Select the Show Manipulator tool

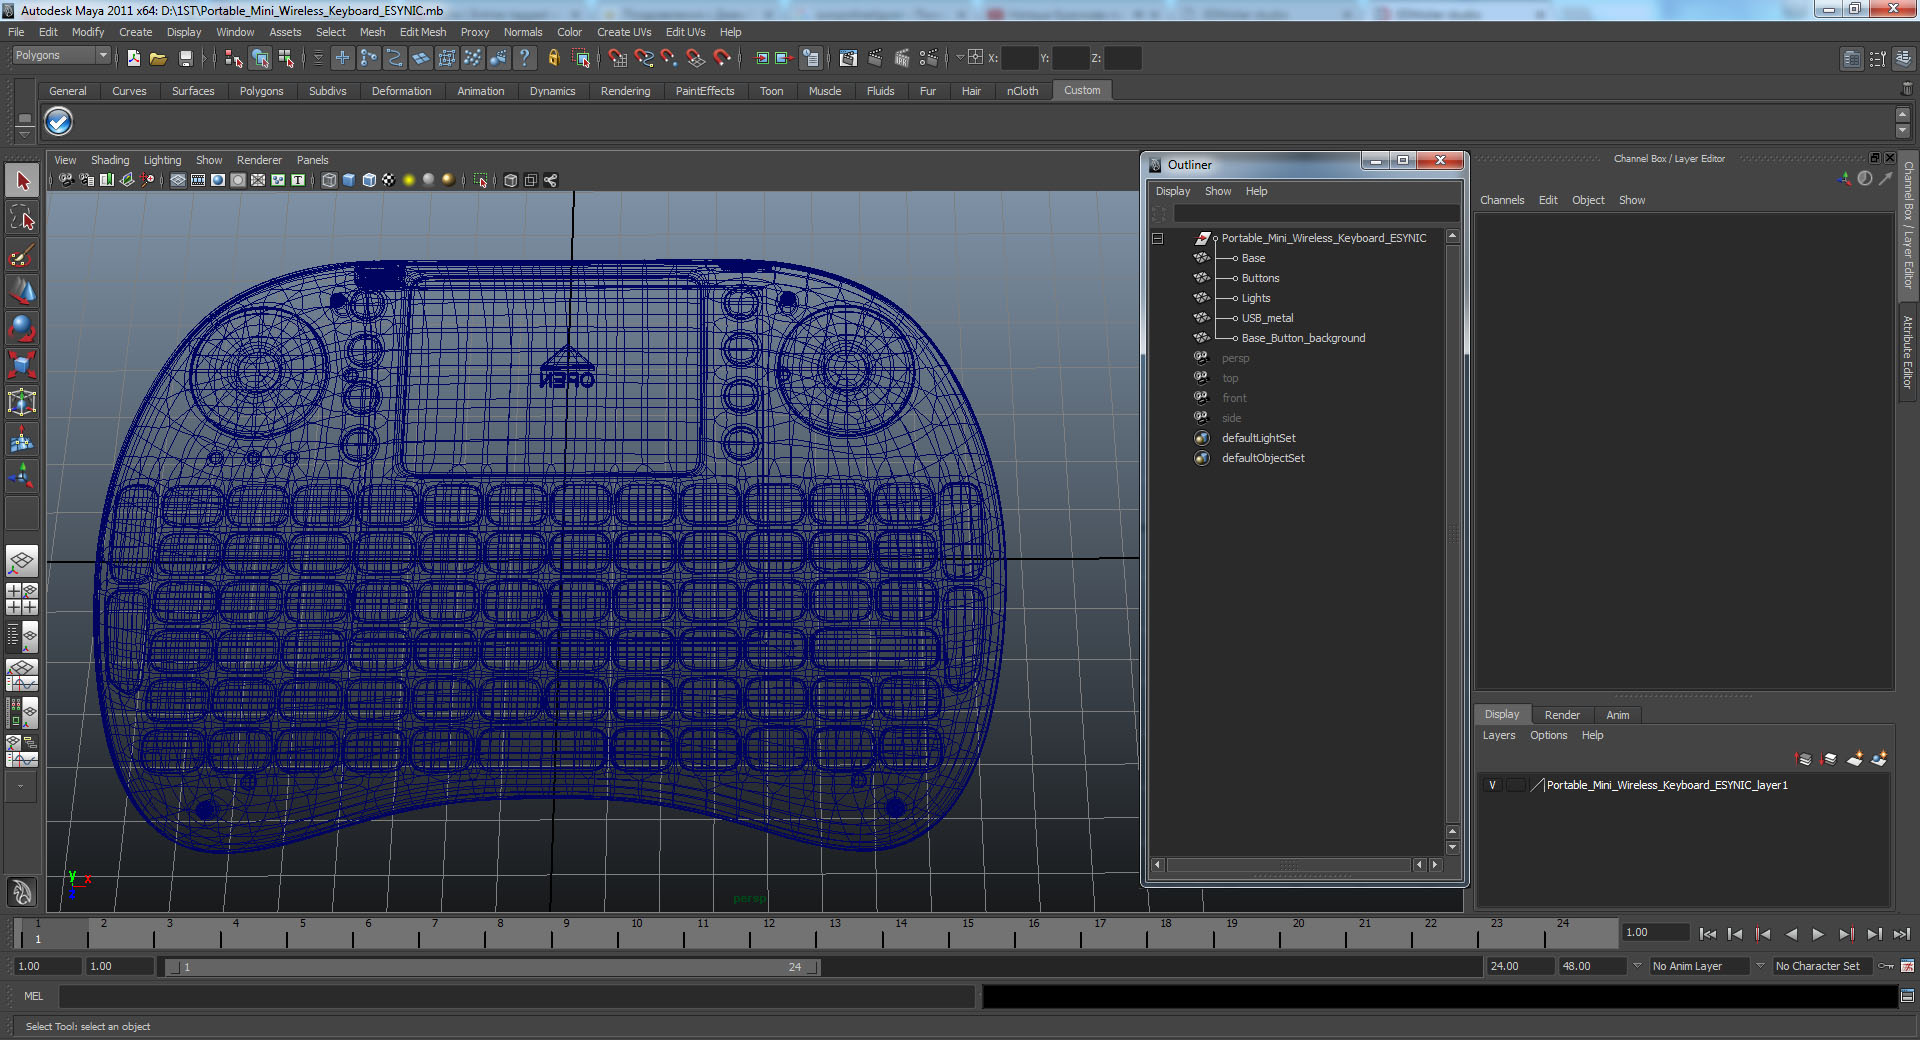[22, 475]
